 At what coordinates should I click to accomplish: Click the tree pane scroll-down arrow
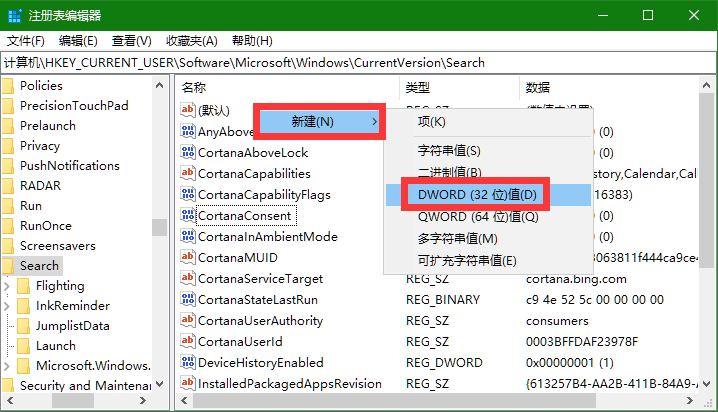(159, 384)
